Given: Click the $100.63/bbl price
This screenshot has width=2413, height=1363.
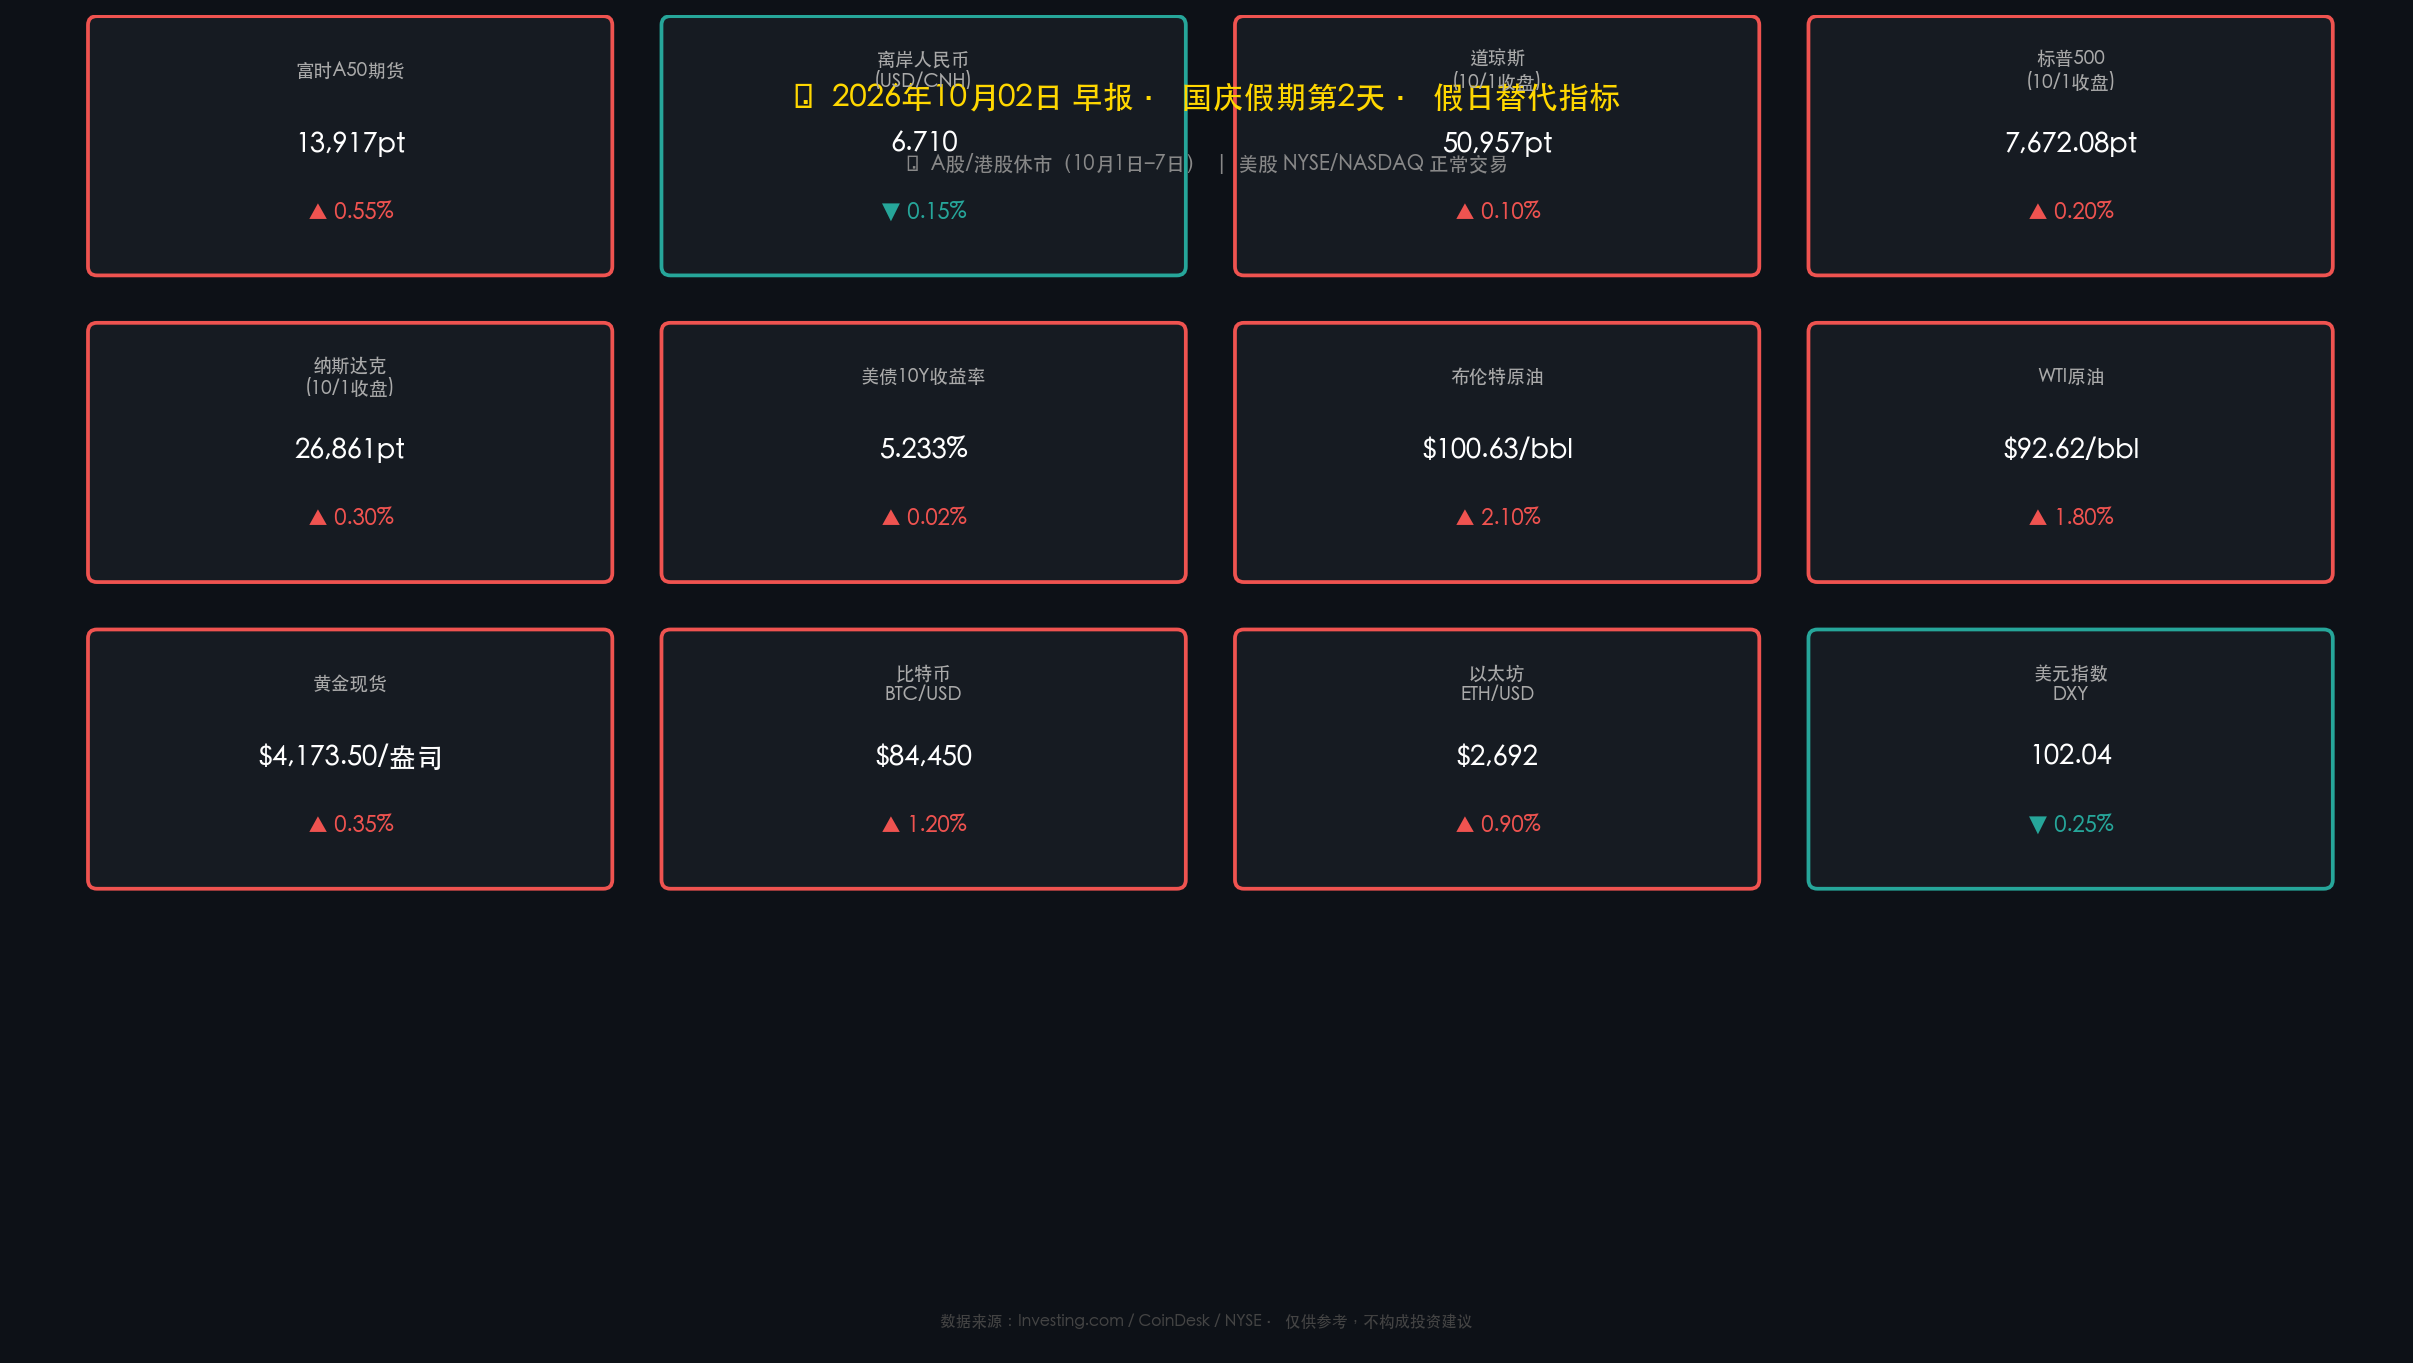Looking at the screenshot, I should (x=1497, y=448).
